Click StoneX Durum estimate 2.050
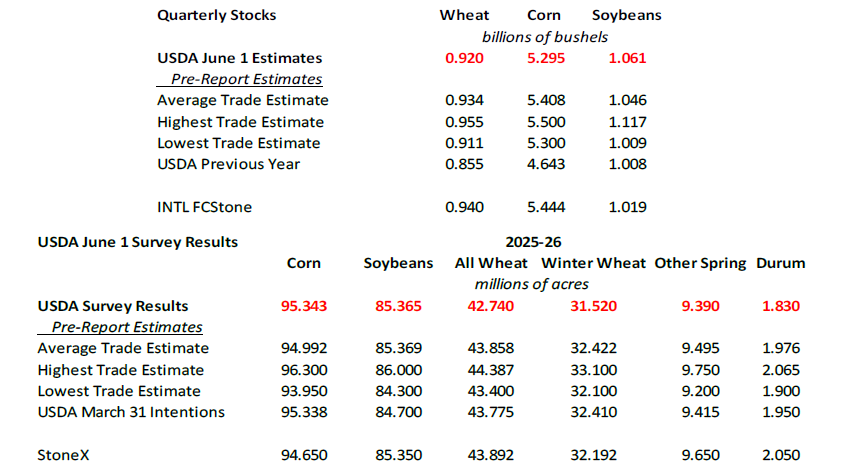This screenshot has width=842, height=464. [781, 455]
